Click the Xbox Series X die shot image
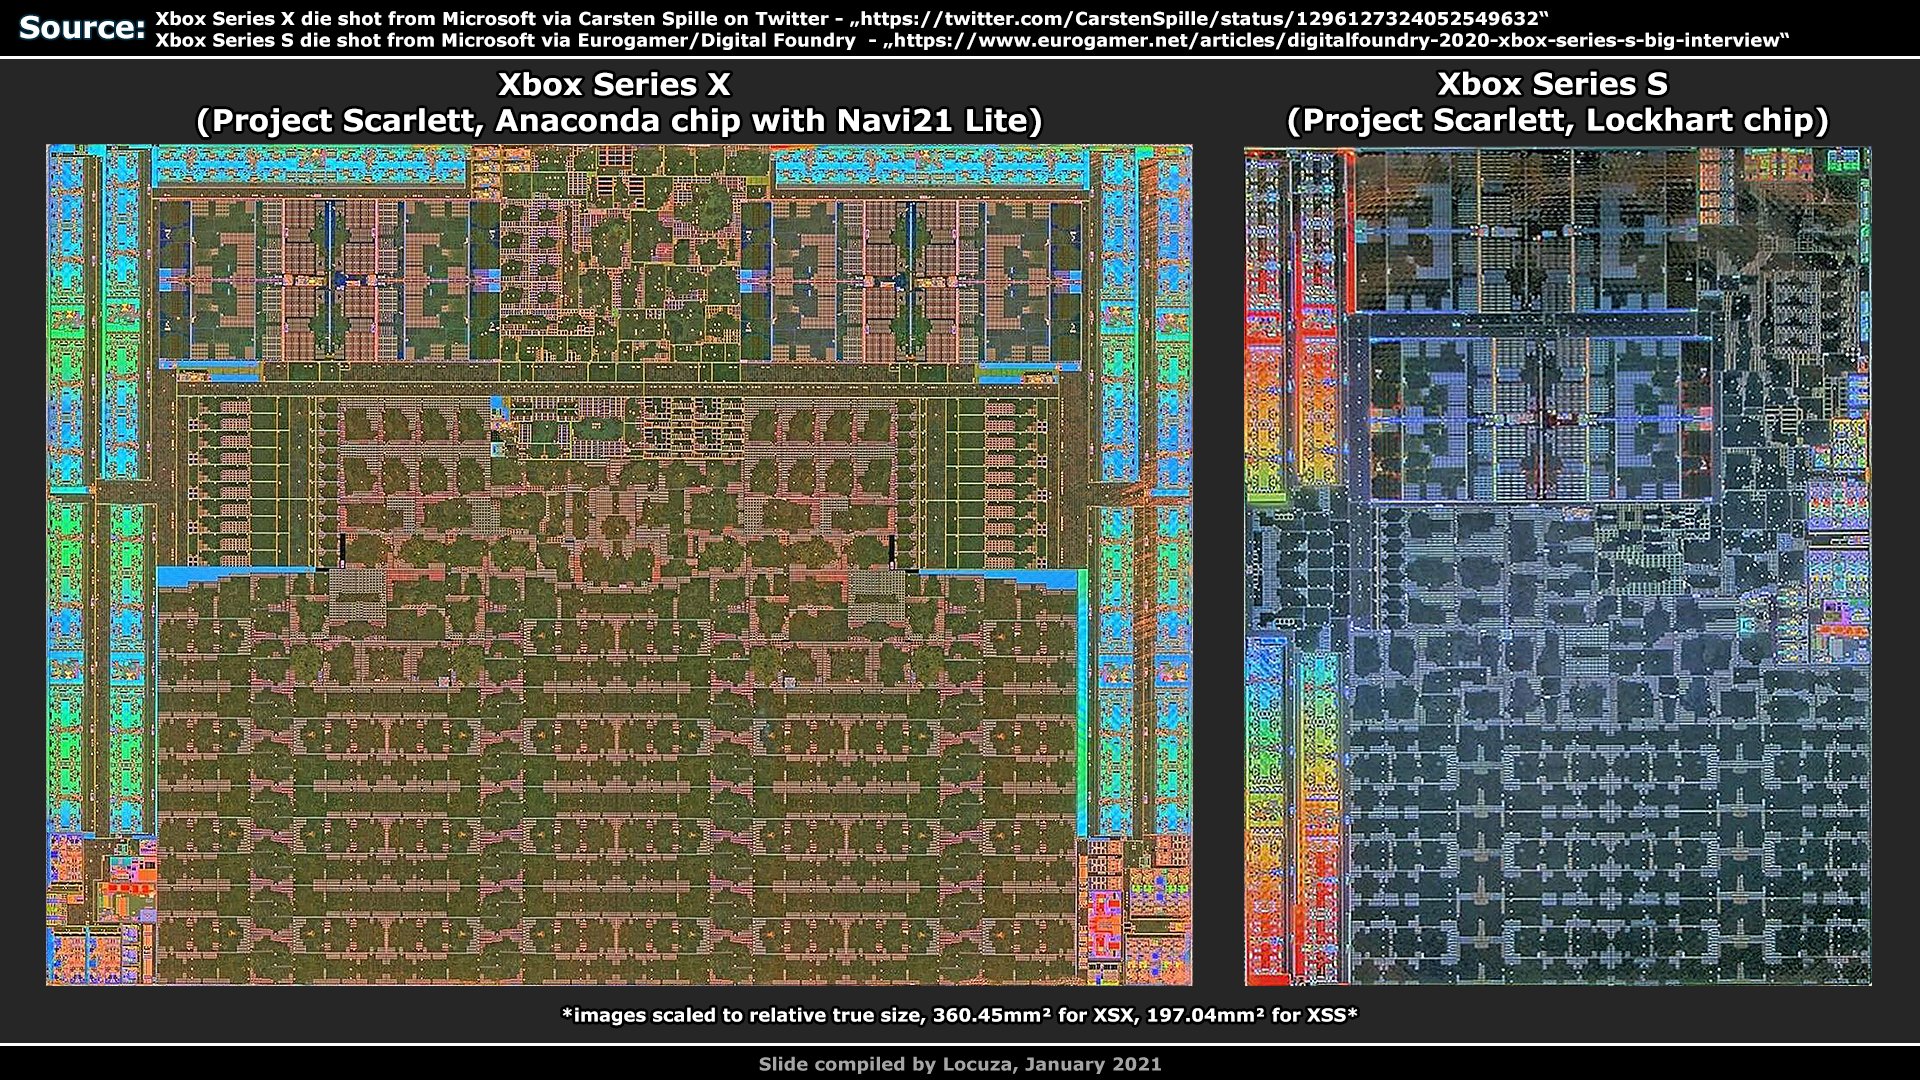Screen dimensions: 1920x1080 coord(619,565)
